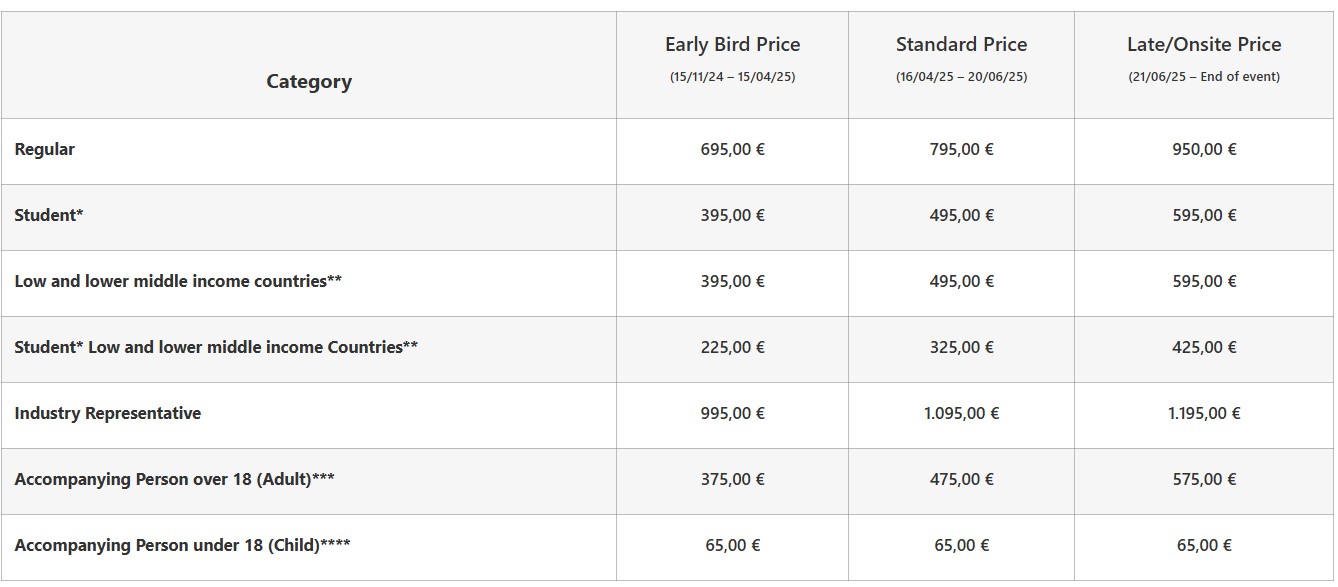Select the 475,00 € Adult standard price

[961, 480]
